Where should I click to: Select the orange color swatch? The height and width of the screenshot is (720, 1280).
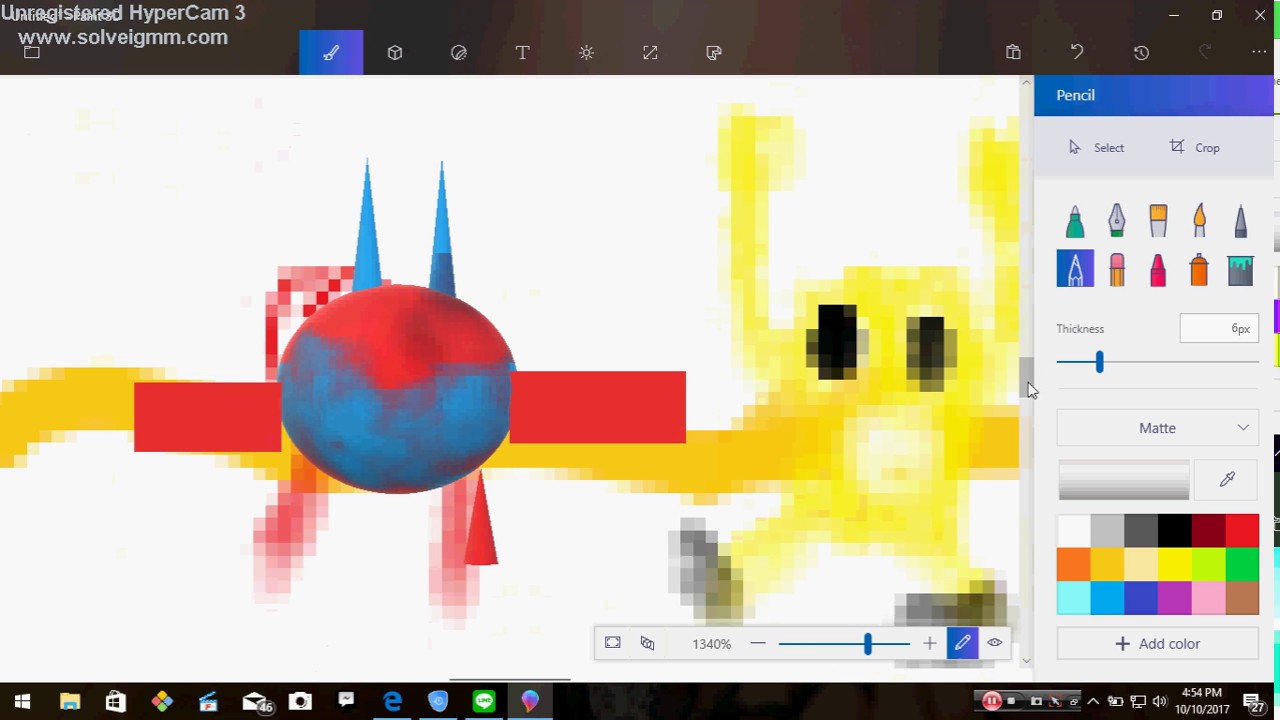click(1074, 565)
